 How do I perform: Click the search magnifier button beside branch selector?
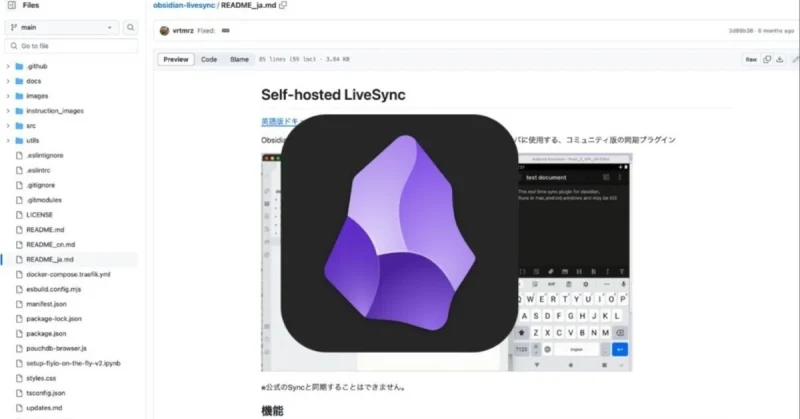131,28
